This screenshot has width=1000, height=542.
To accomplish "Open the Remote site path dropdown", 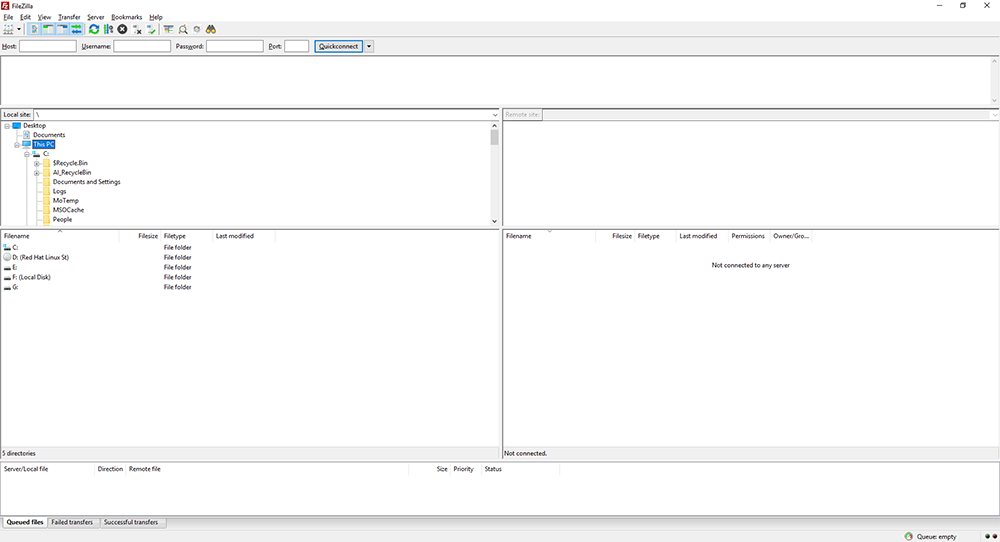I will (994, 115).
